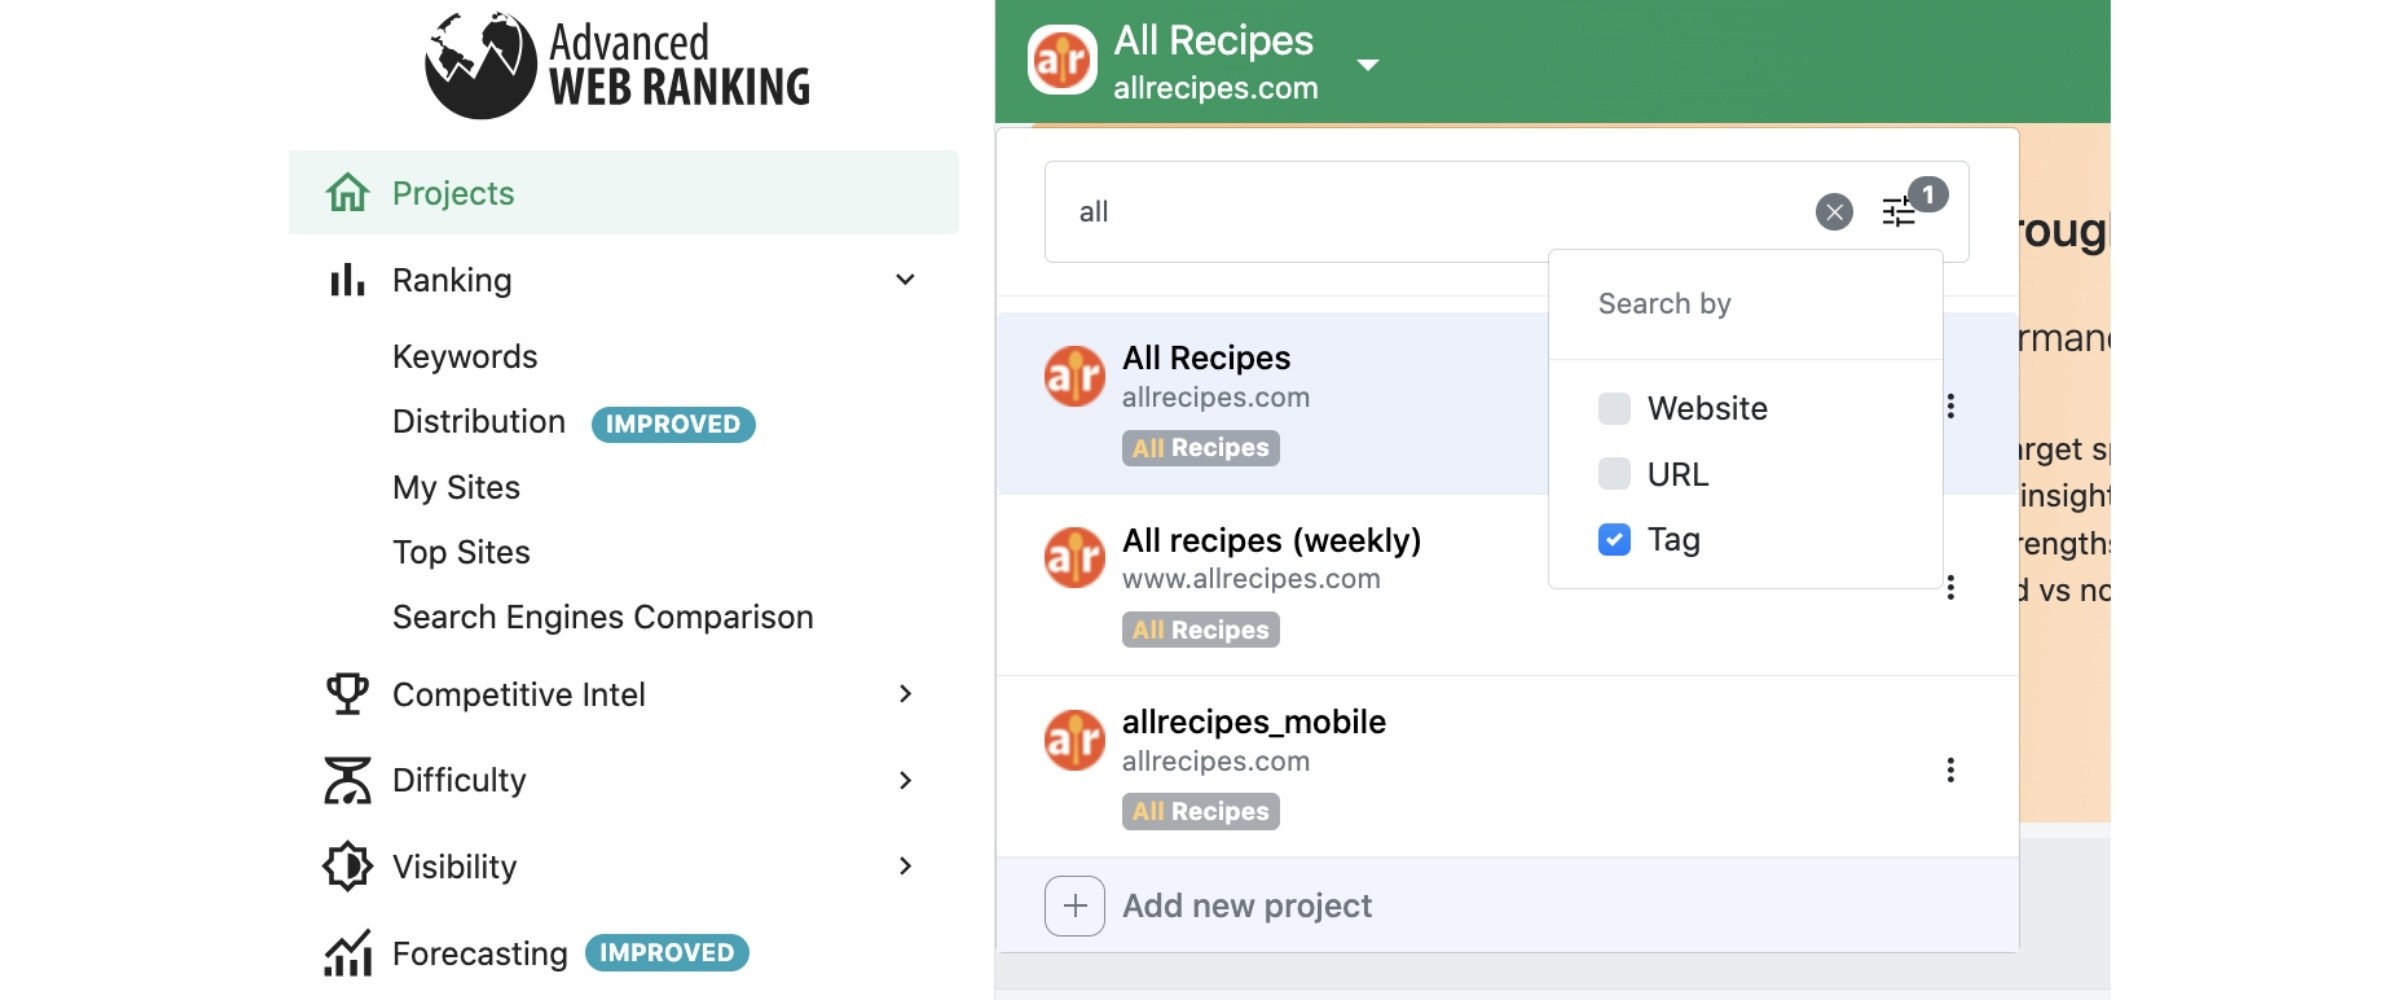Screen dimensions: 2400x1000
Task: Enable the URL search checkbox
Action: pyautogui.click(x=1614, y=474)
